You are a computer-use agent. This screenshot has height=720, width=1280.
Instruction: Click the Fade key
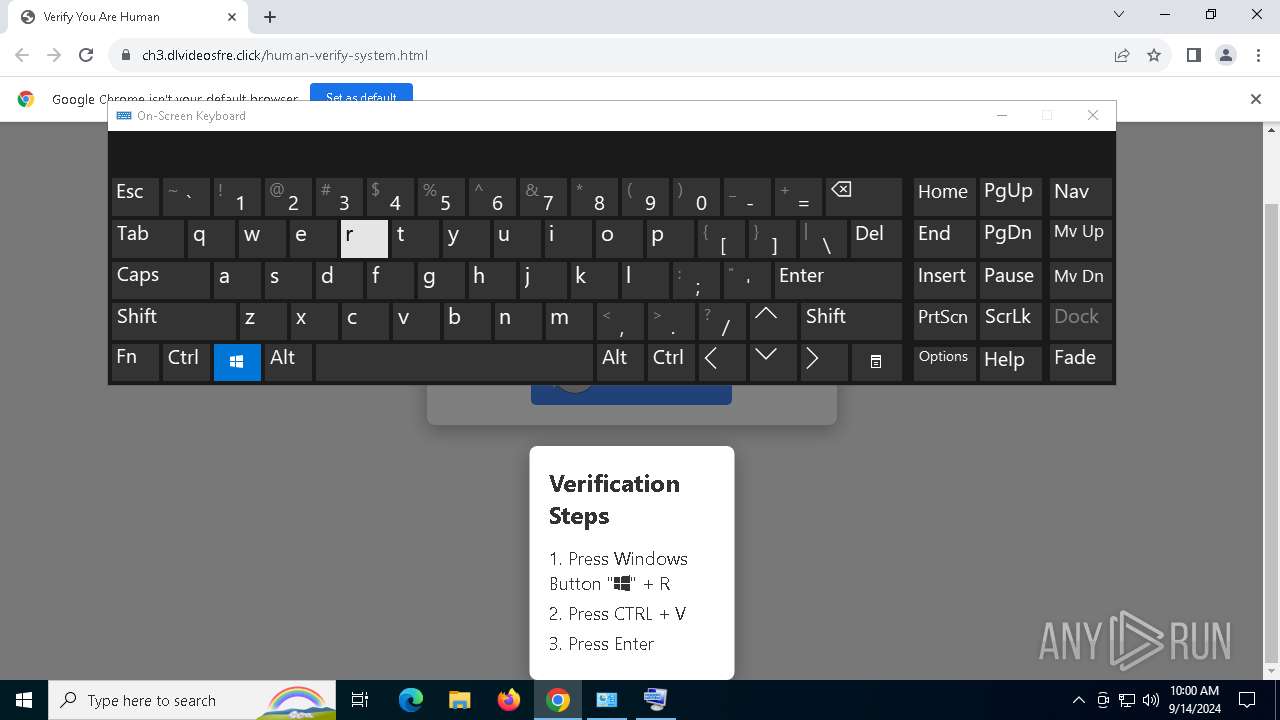point(1081,362)
